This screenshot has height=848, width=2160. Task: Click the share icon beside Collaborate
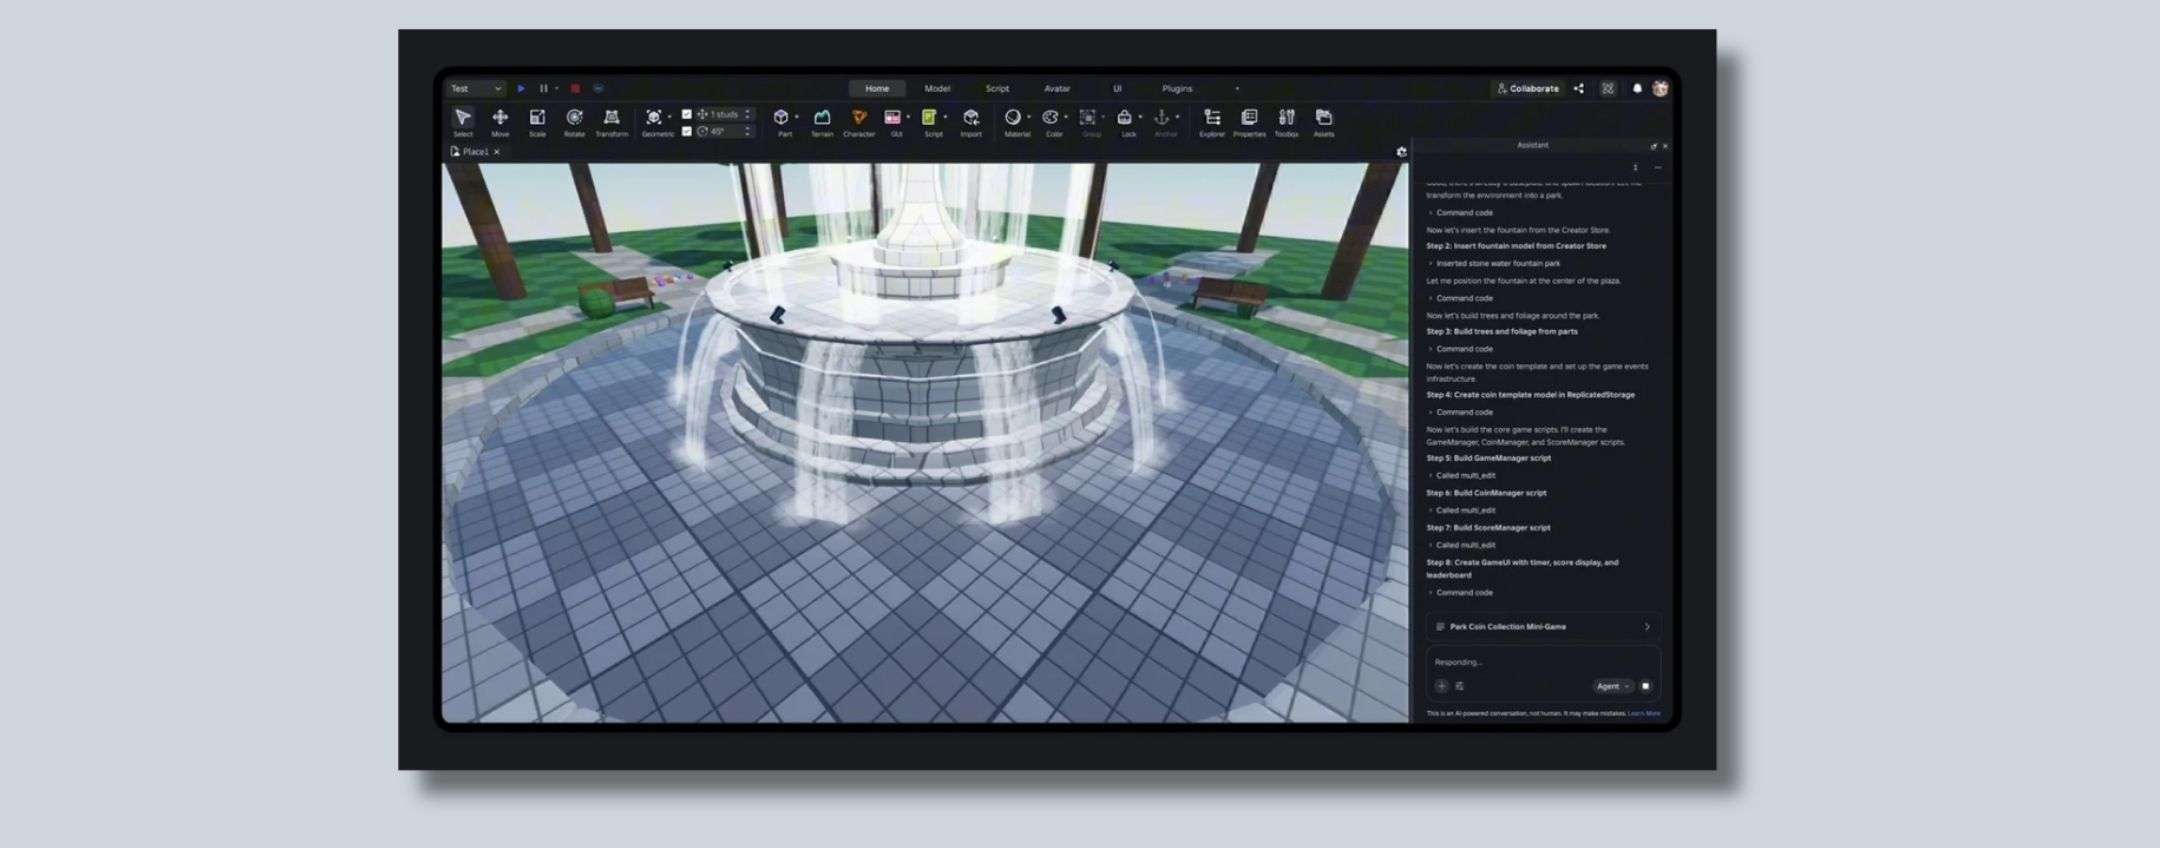click(x=1579, y=88)
